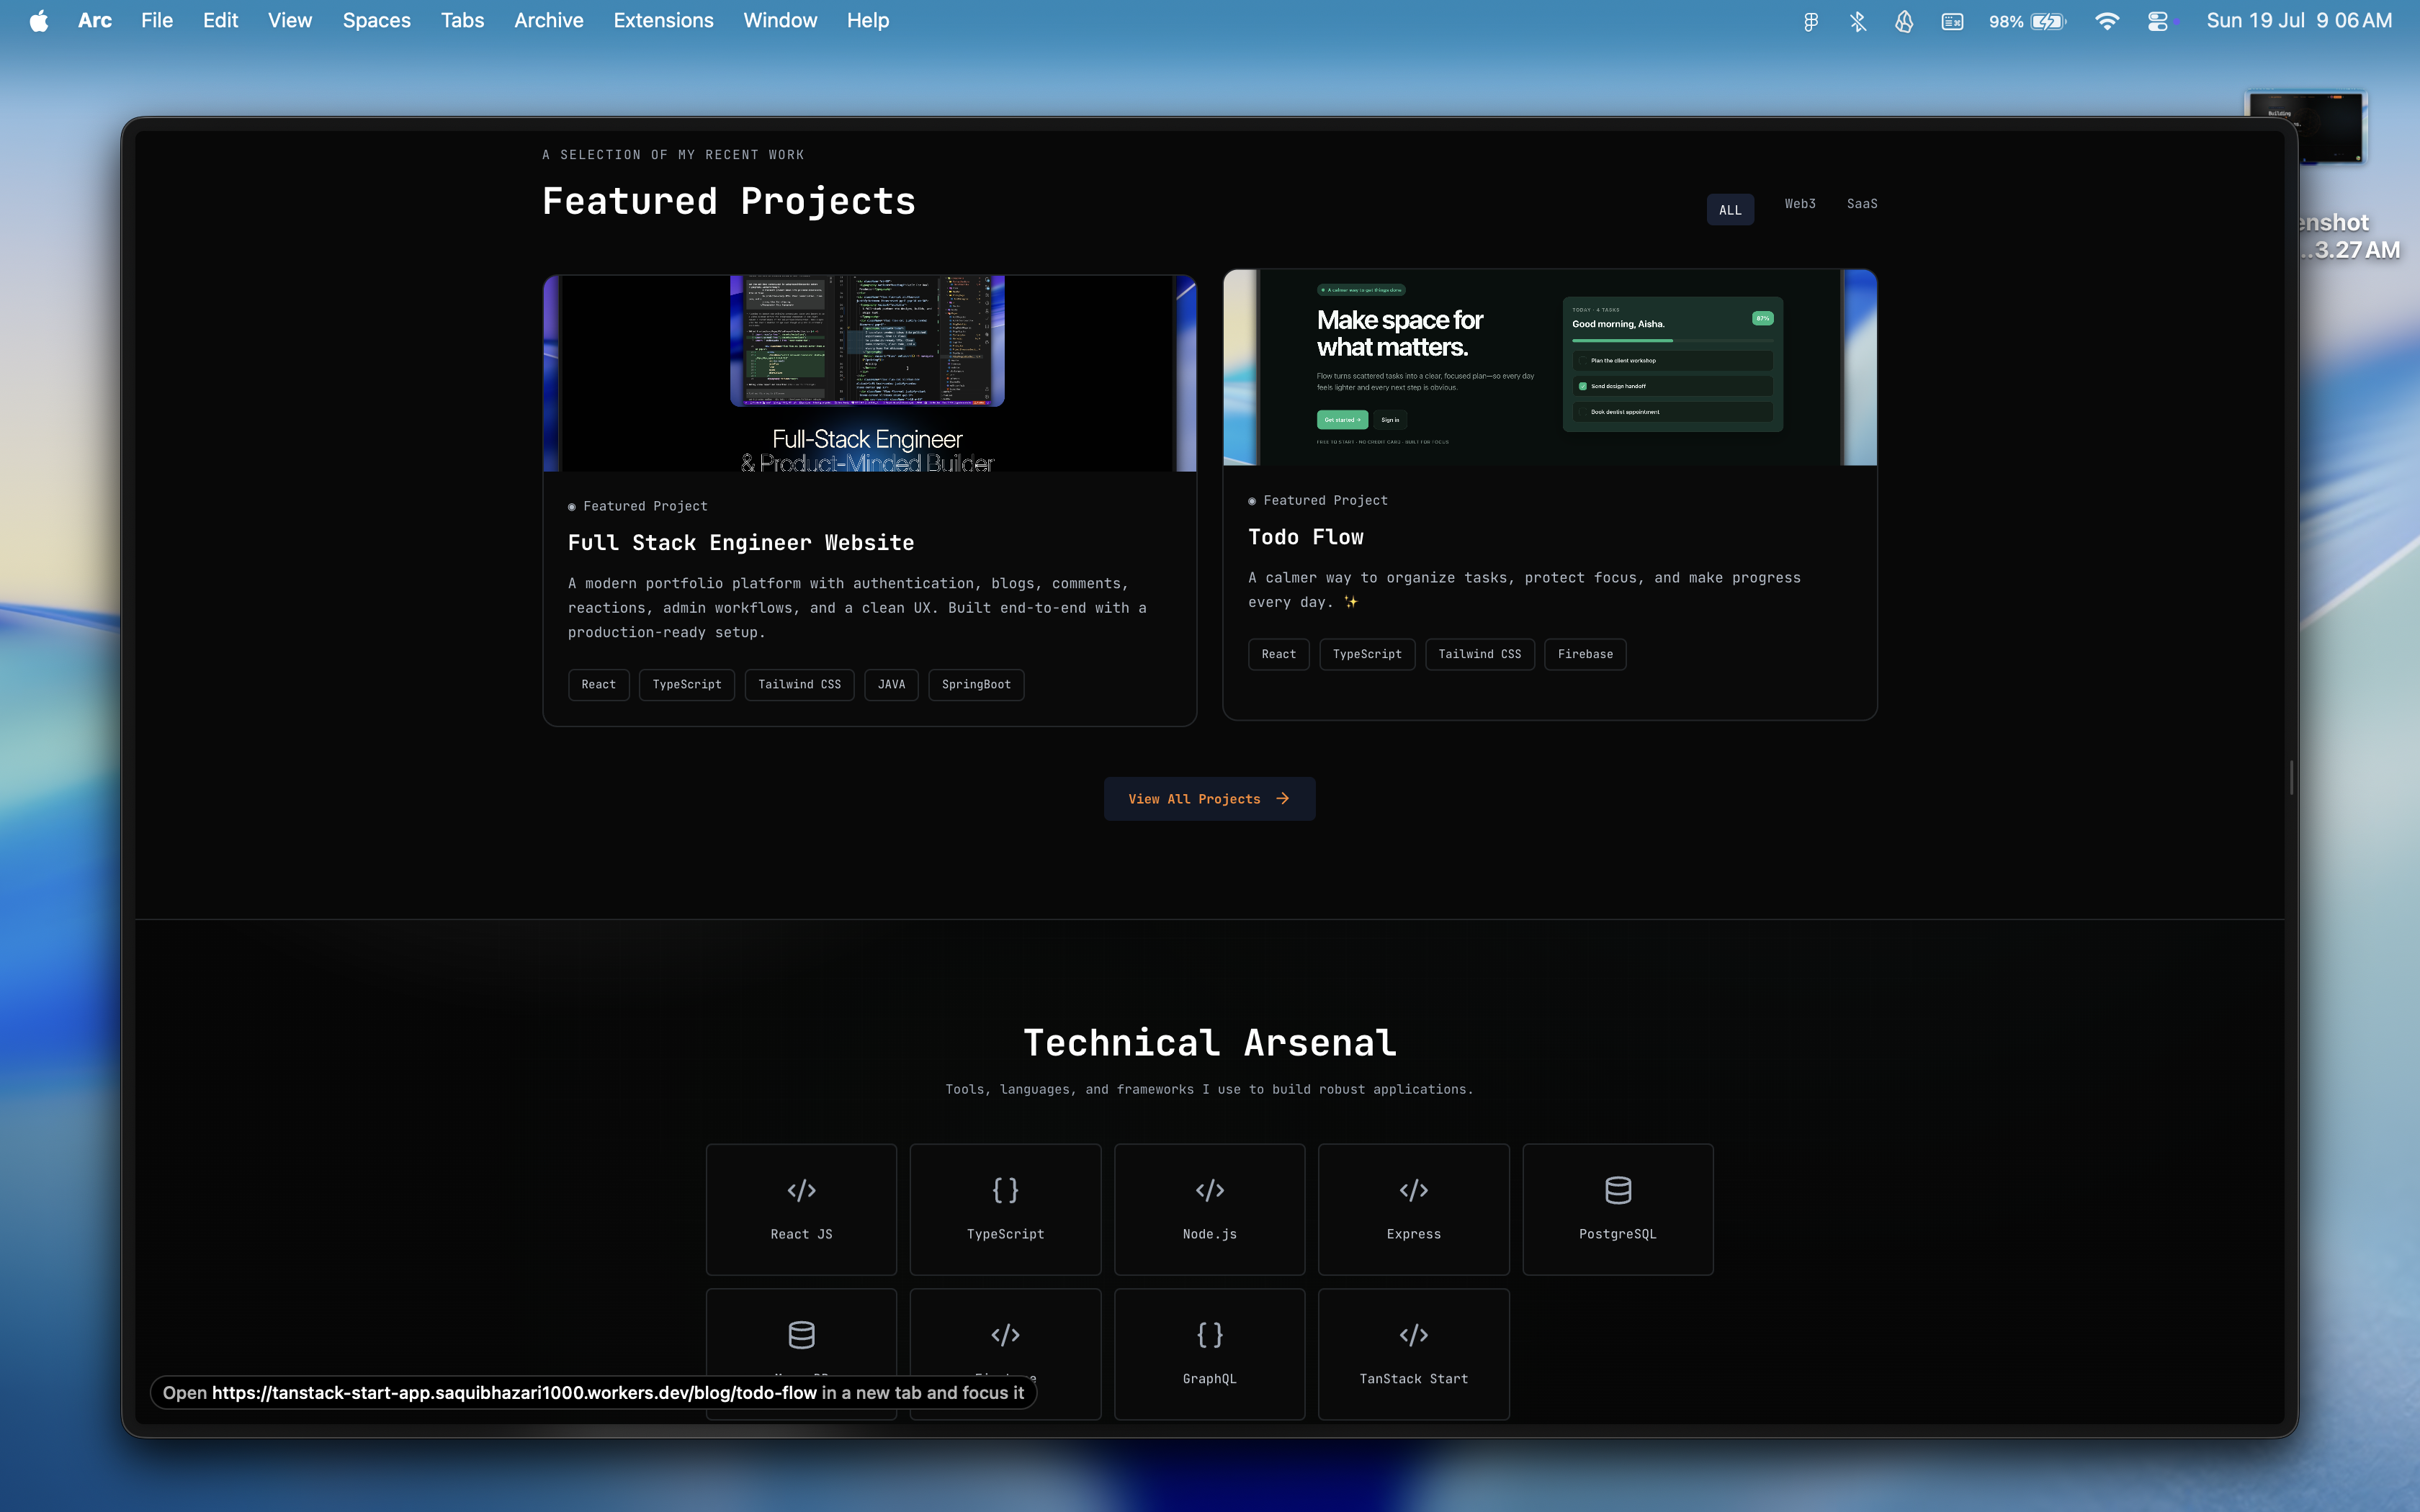Select the SaaS projects filter
The height and width of the screenshot is (1512, 2420).
pyautogui.click(x=1862, y=204)
